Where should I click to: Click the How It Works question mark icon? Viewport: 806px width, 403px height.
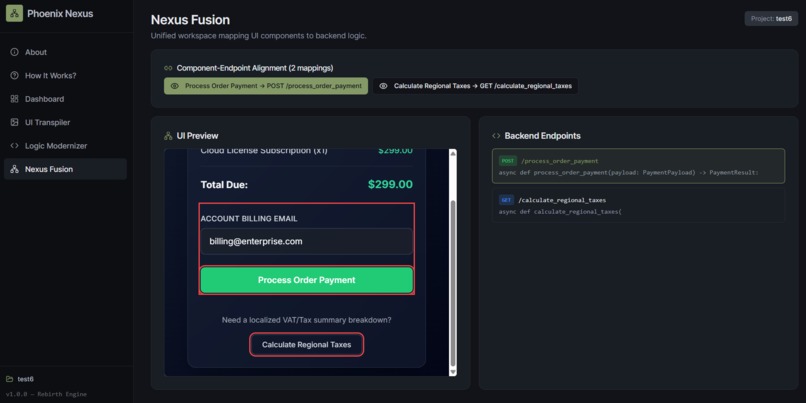[14, 76]
